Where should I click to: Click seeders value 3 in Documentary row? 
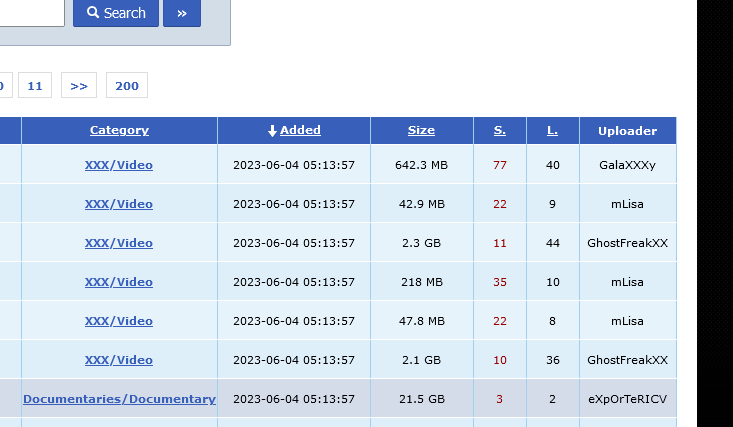pyautogui.click(x=499, y=399)
